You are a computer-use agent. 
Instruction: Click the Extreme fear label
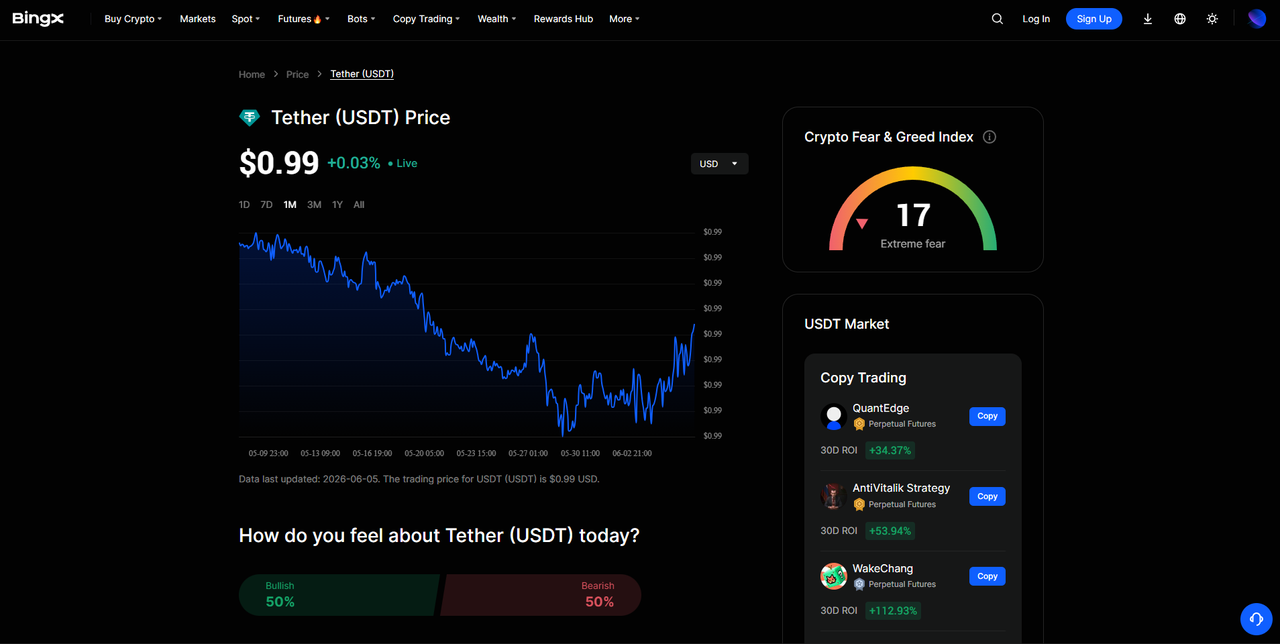[x=913, y=244]
